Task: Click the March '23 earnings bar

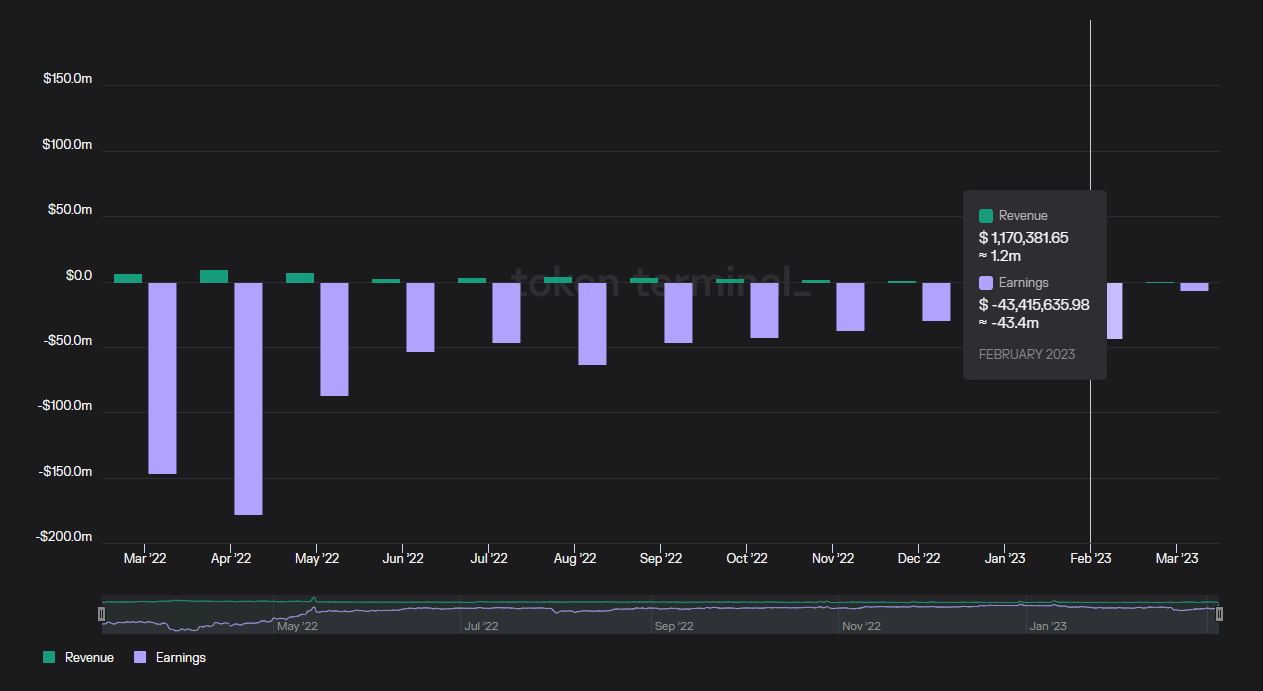Action: tap(1194, 287)
